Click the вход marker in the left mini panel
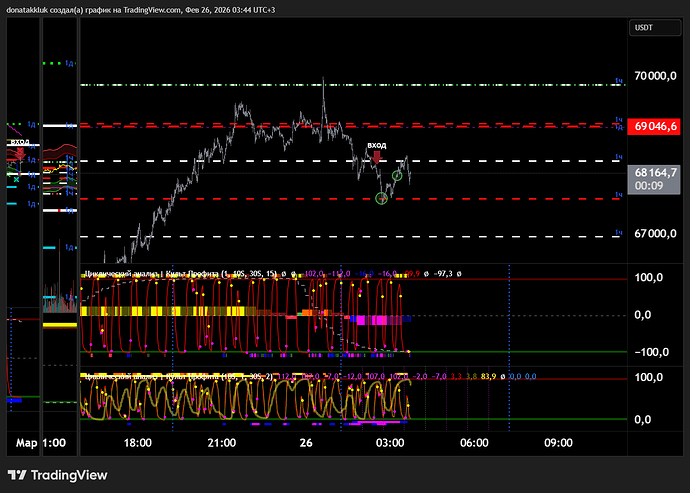690x493 pixels. (19, 142)
